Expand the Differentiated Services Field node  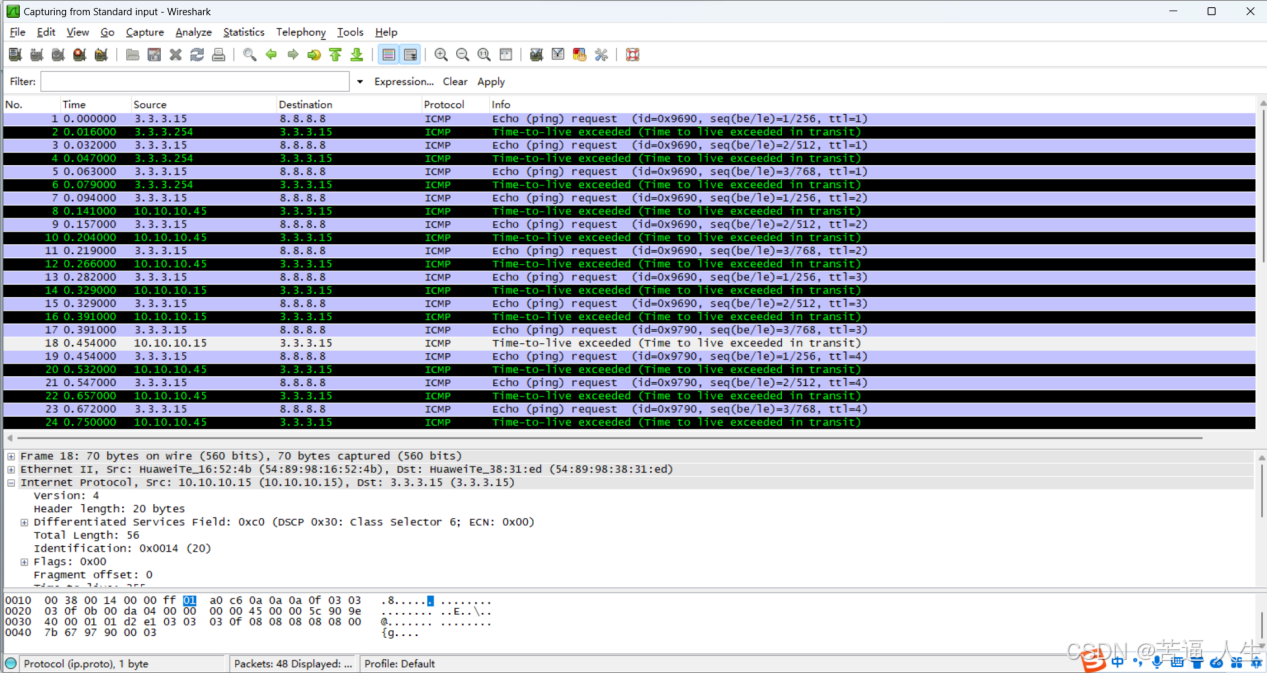(x=24, y=522)
